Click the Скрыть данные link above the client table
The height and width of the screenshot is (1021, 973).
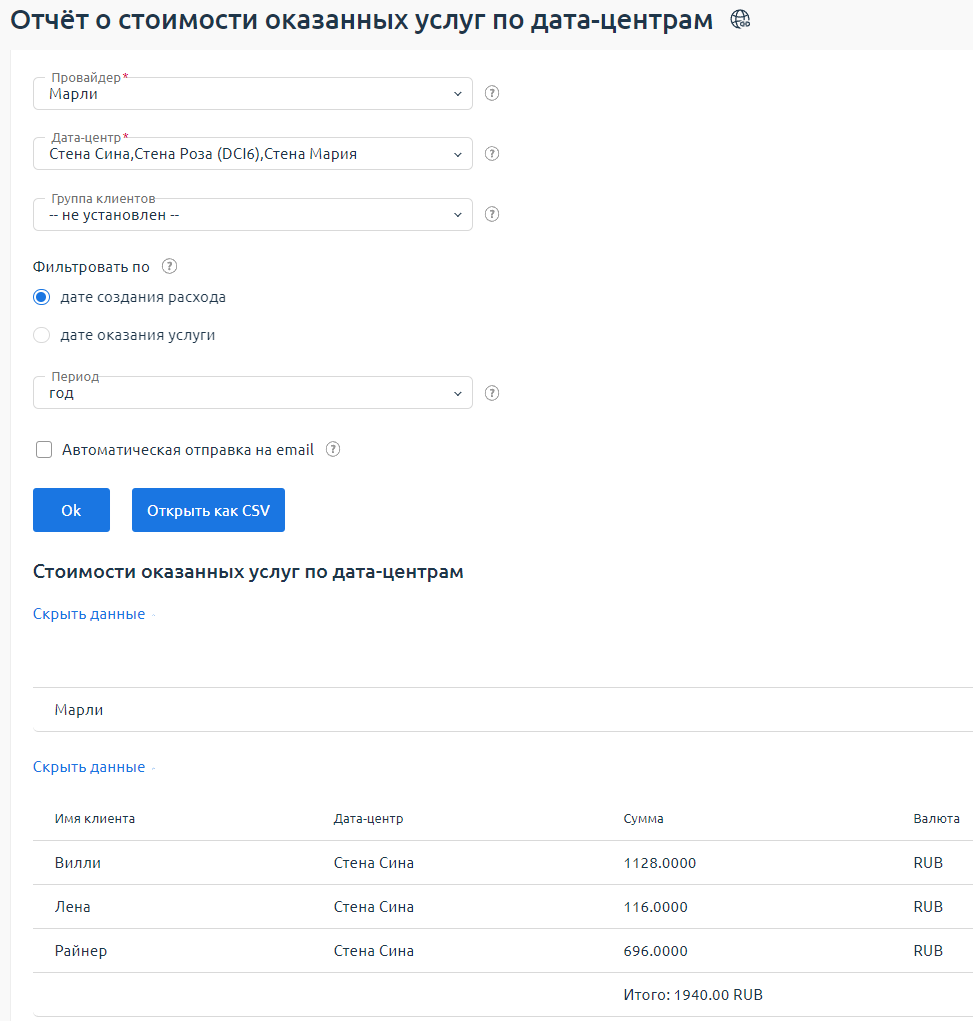[x=89, y=767]
